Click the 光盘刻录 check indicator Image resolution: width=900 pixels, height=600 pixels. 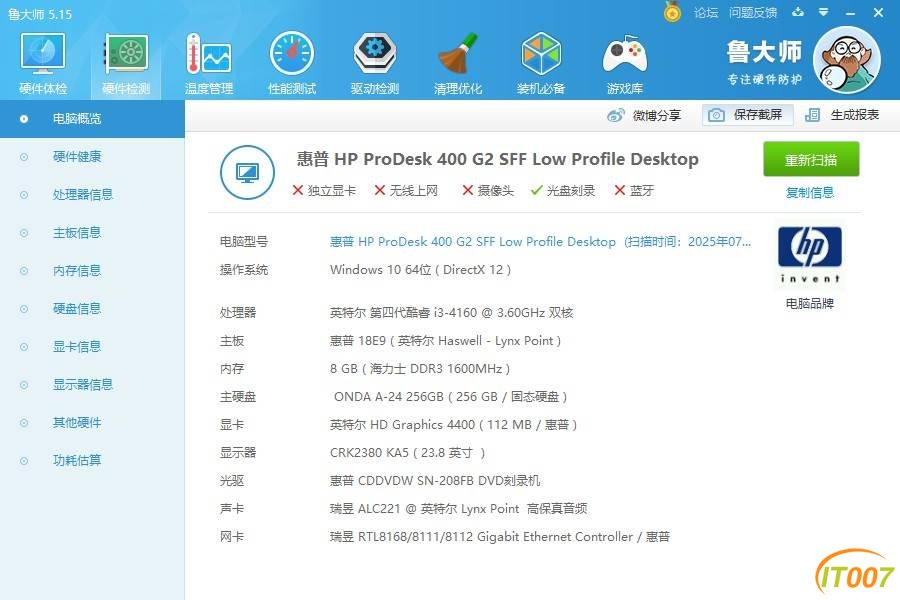pos(563,191)
